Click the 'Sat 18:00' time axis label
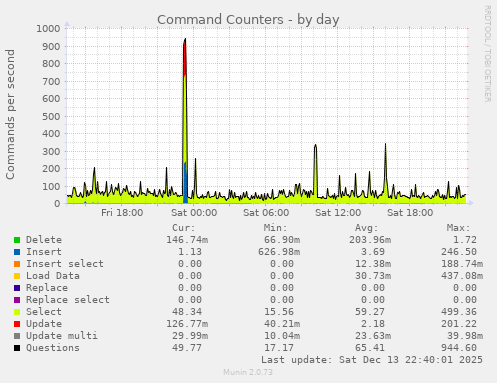 tap(410, 213)
